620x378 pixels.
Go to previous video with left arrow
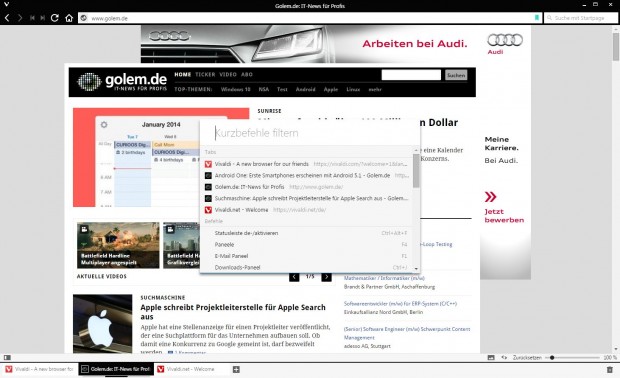pyautogui.click(x=294, y=277)
